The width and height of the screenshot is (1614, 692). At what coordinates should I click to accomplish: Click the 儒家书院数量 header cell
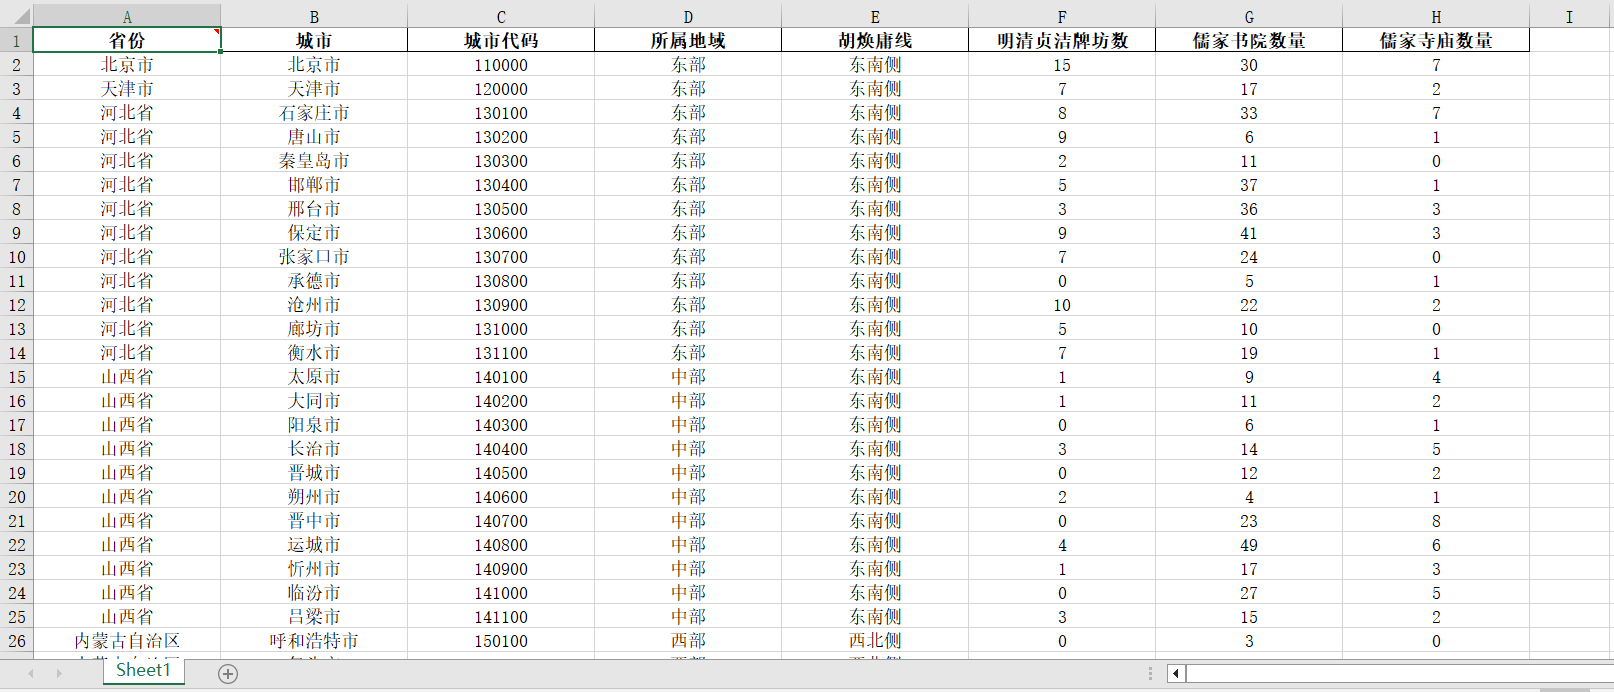pos(1249,41)
